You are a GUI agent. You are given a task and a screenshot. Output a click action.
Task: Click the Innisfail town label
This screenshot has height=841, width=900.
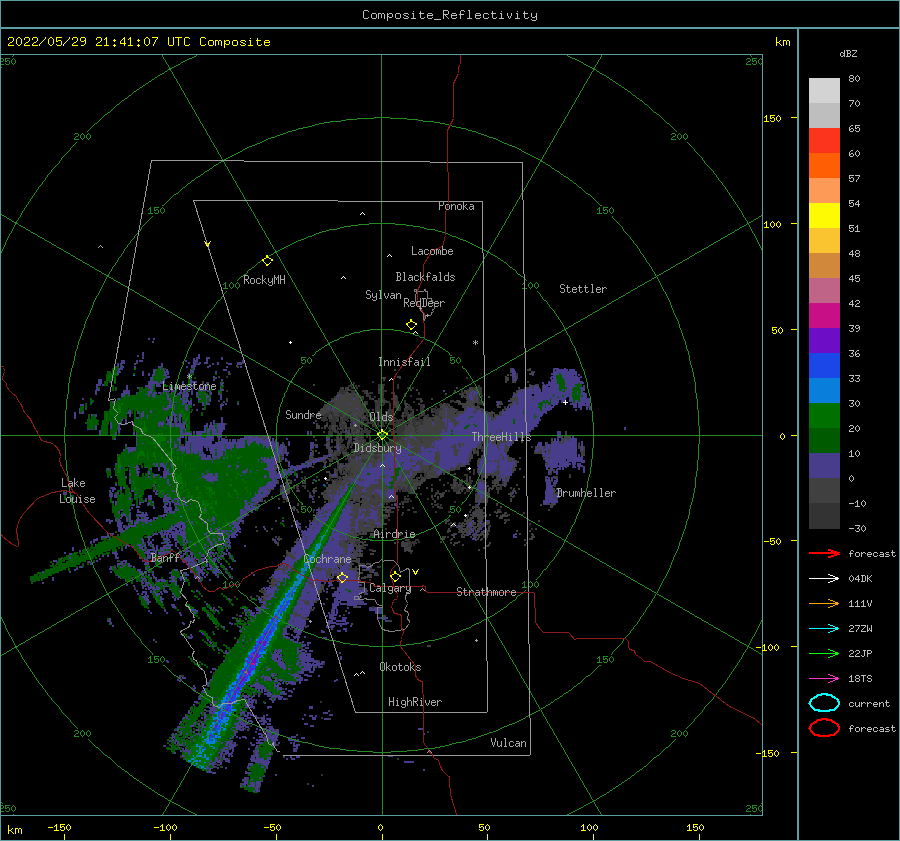click(x=404, y=362)
